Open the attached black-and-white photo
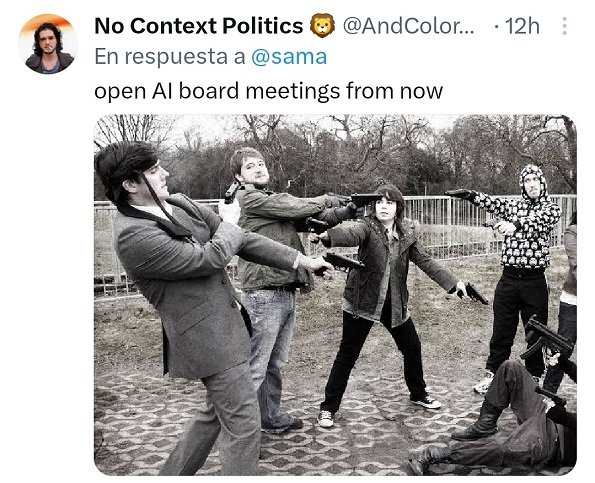This screenshot has height=483, width=595. click(335, 295)
